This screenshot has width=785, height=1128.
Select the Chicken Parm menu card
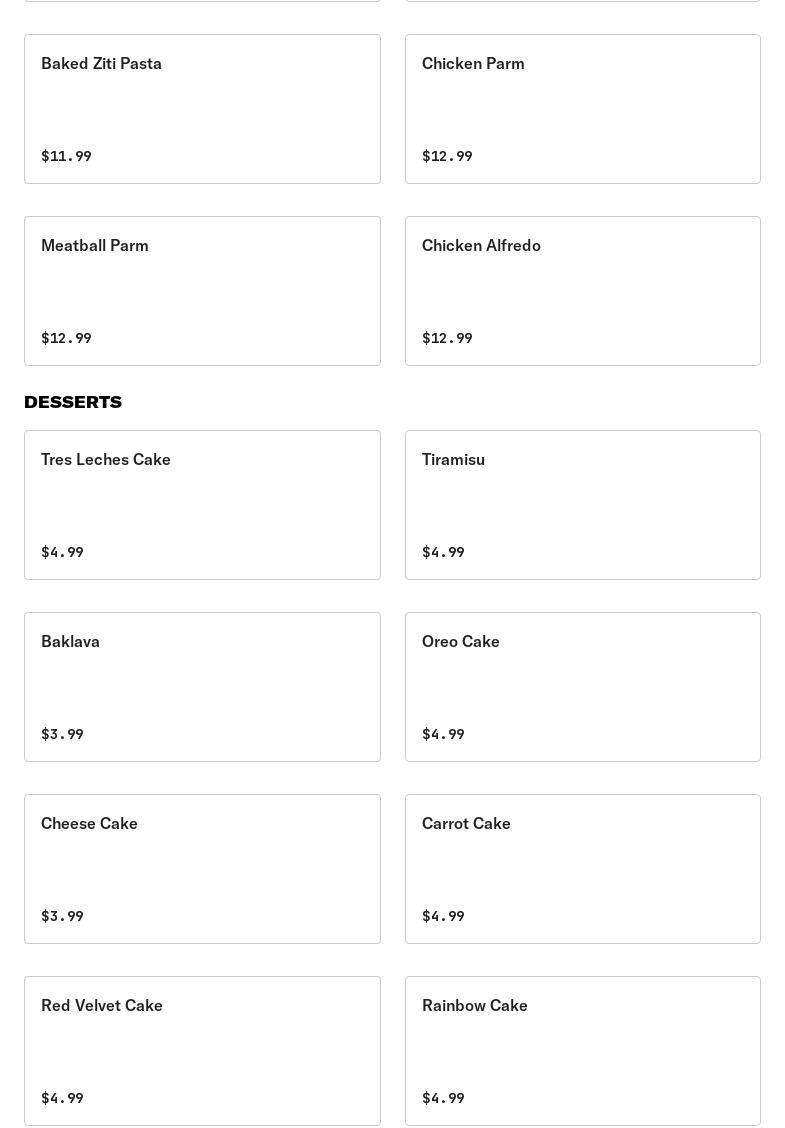pyautogui.click(x=582, y=109)
